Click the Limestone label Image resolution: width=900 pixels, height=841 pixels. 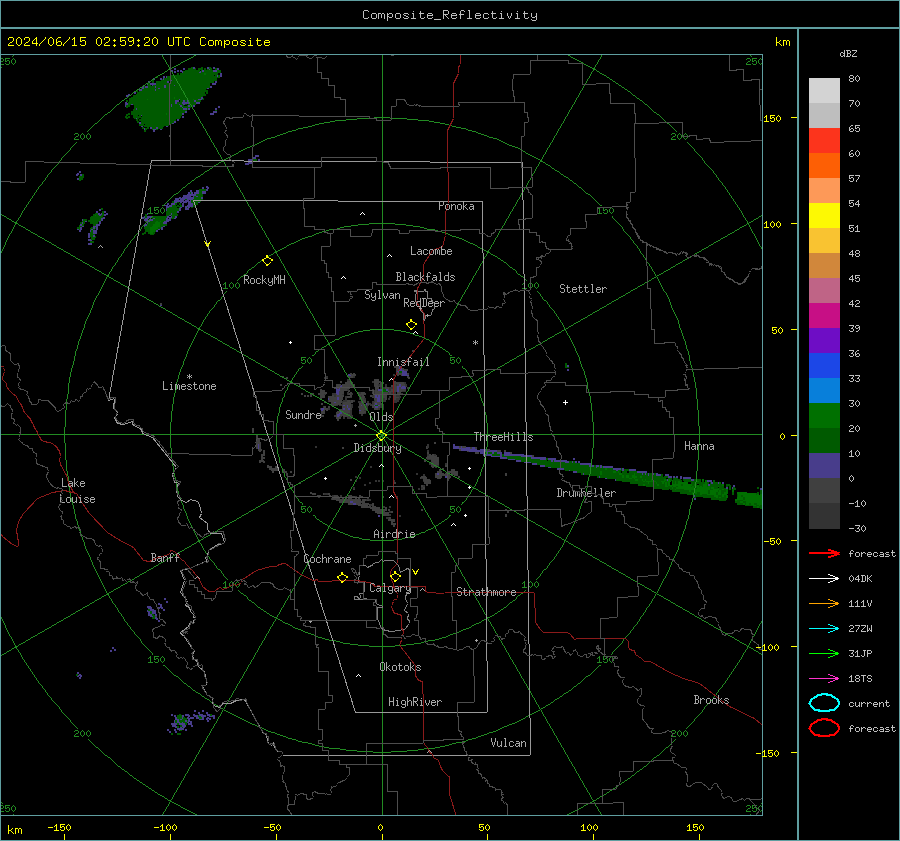pos(189,386)
